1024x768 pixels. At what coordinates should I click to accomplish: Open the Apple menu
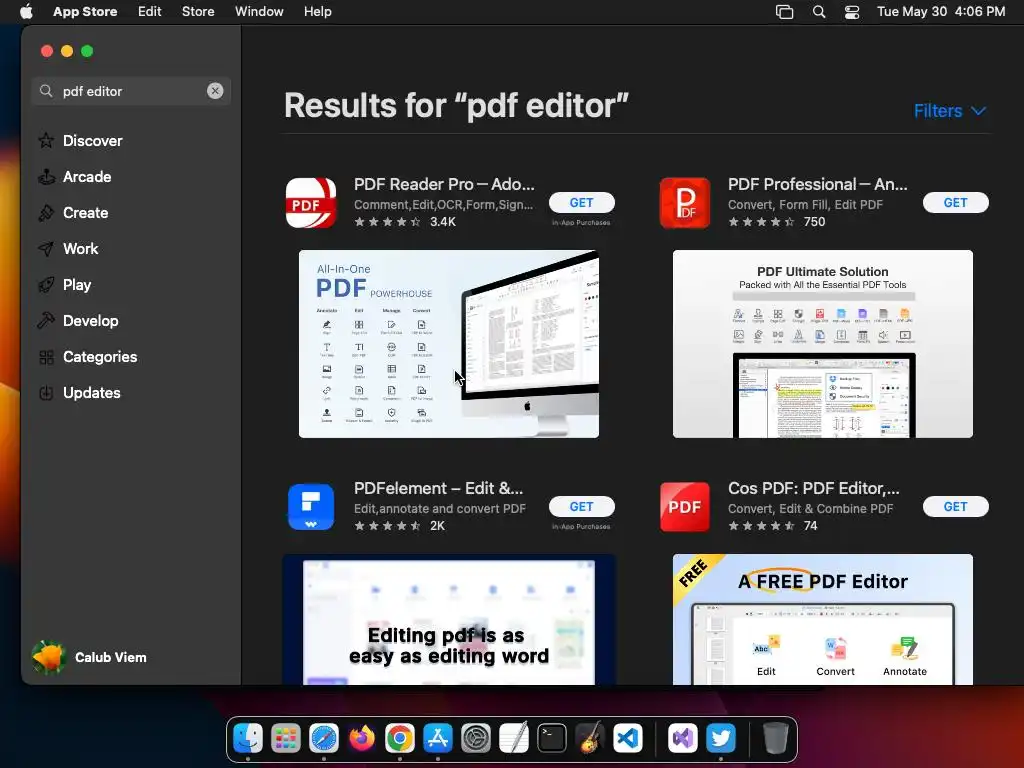[26, 12]
